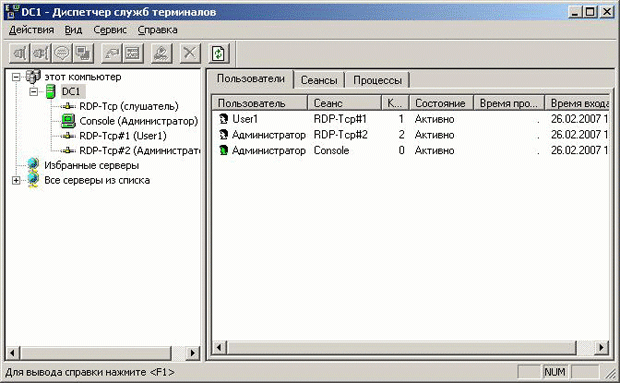Select the RDP-Tcp#1 session cell

click(340, 119)
